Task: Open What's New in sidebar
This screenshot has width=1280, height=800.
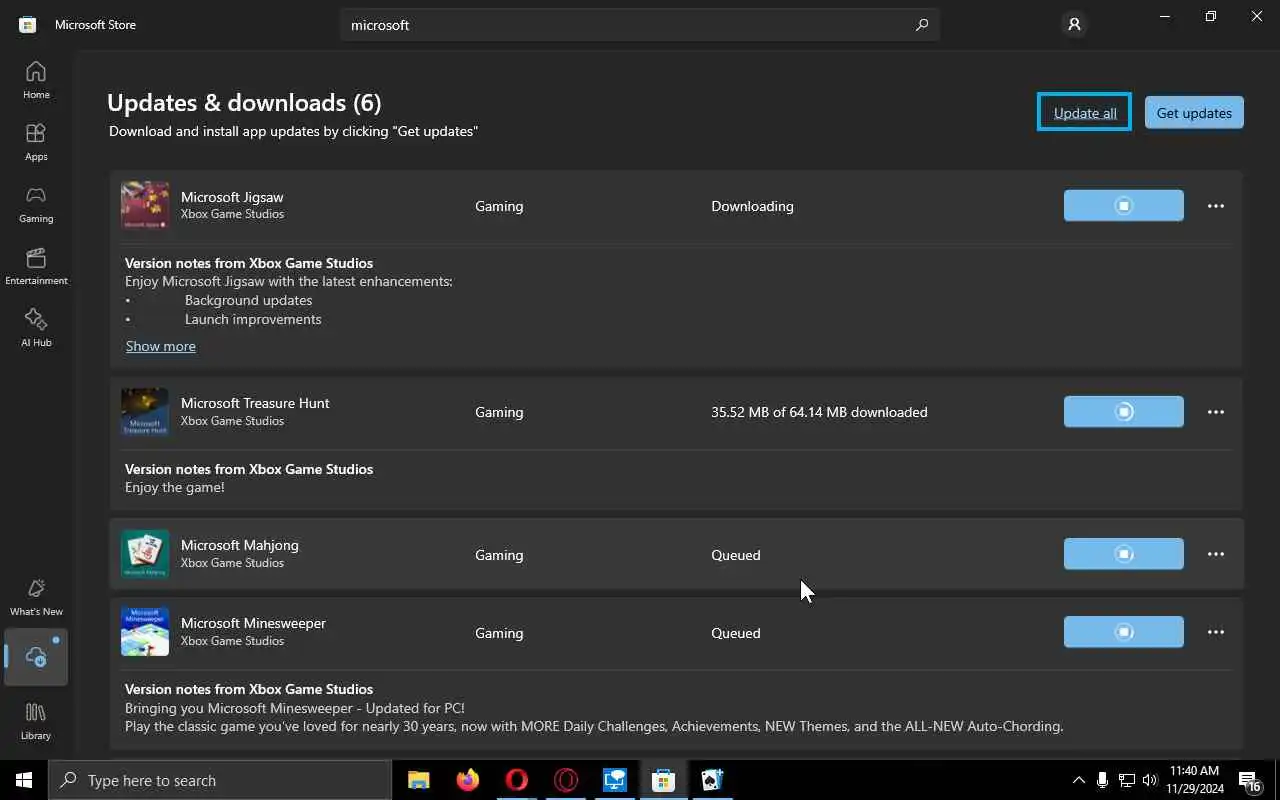Action: pos(36,597)
